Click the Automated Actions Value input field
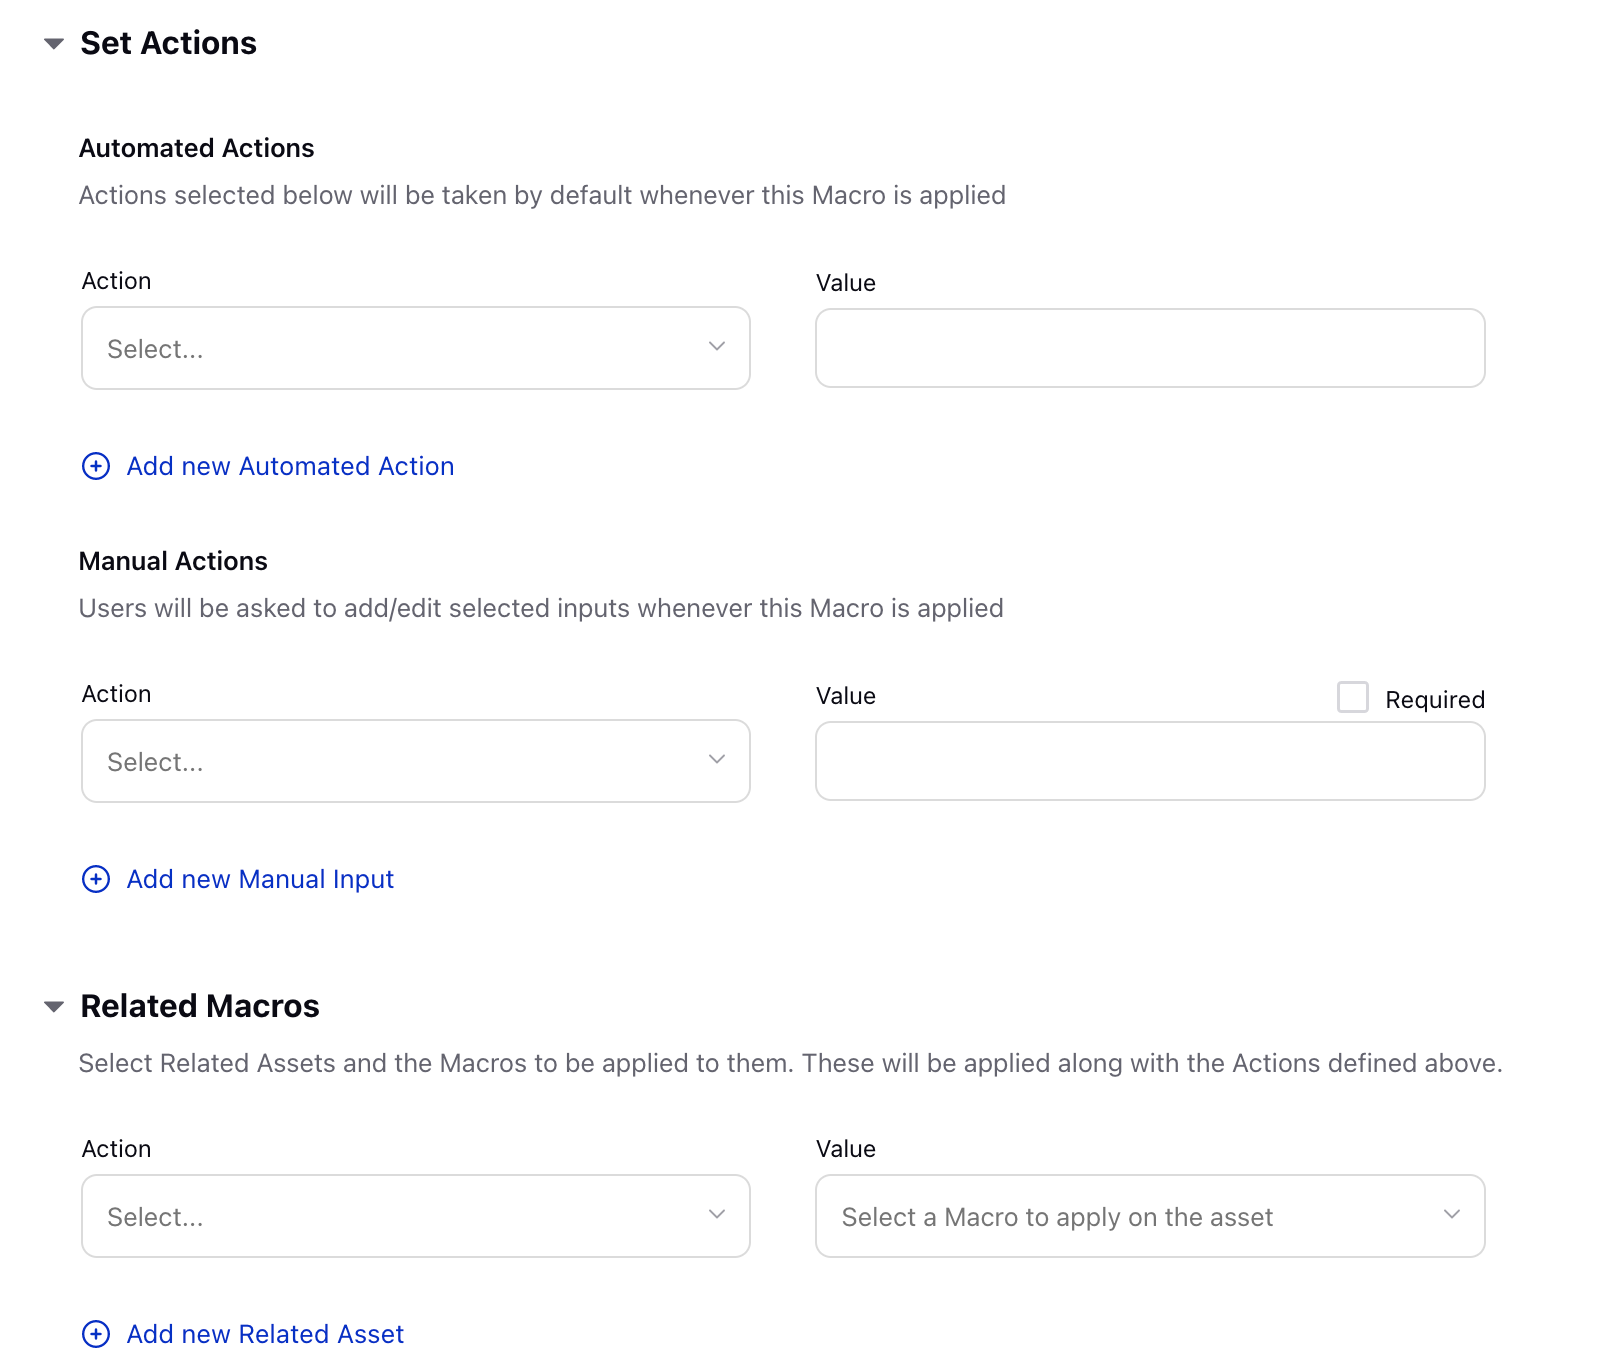Viewport: 1618px width, 1356px height. click(1150, 348)
